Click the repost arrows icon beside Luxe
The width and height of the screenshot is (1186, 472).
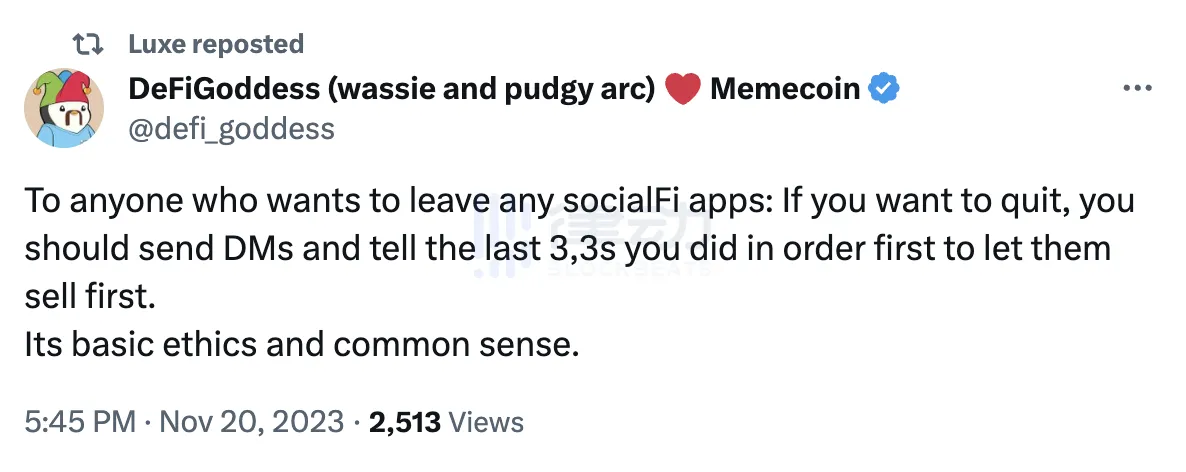pyautogui.click(x=90, y=44)
